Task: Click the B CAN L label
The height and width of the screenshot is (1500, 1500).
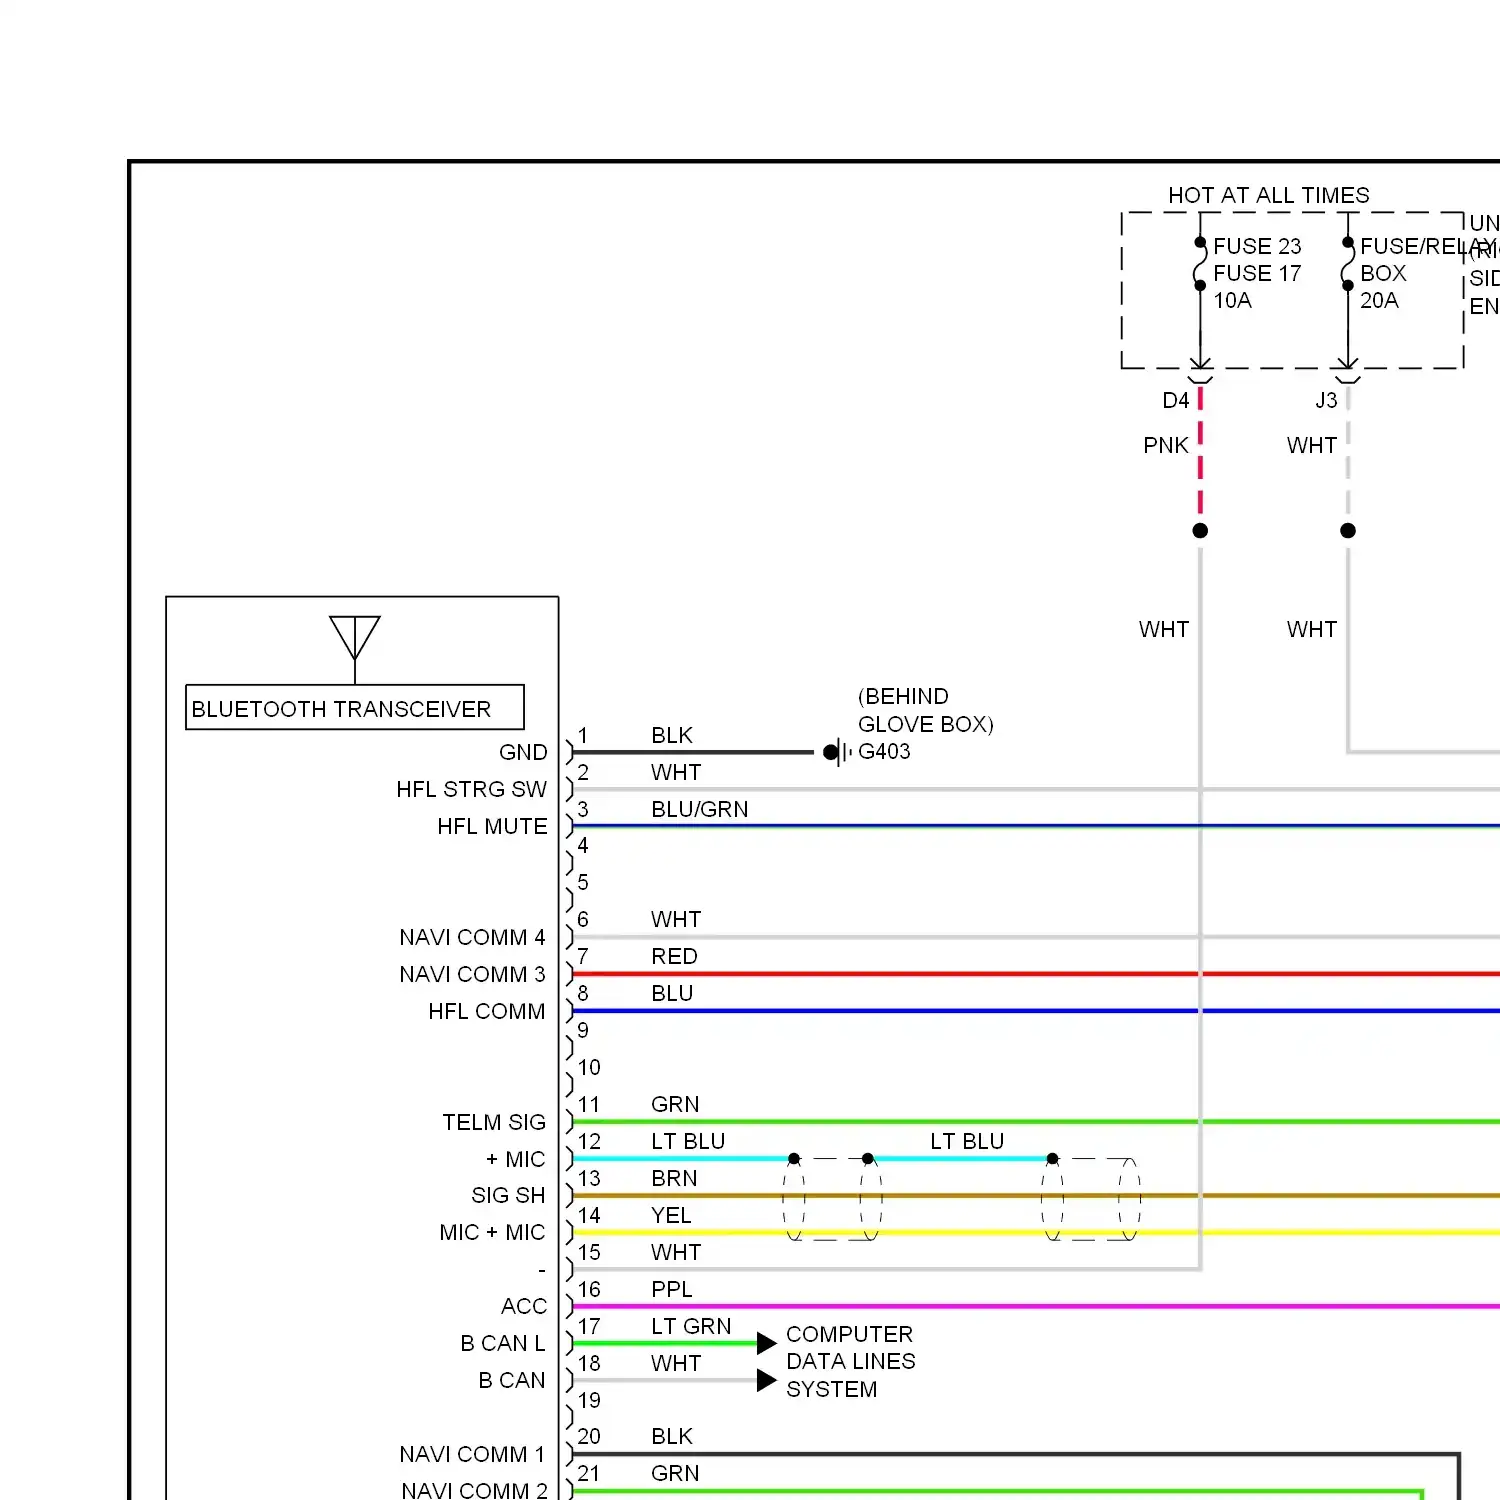Action: 503,1343
